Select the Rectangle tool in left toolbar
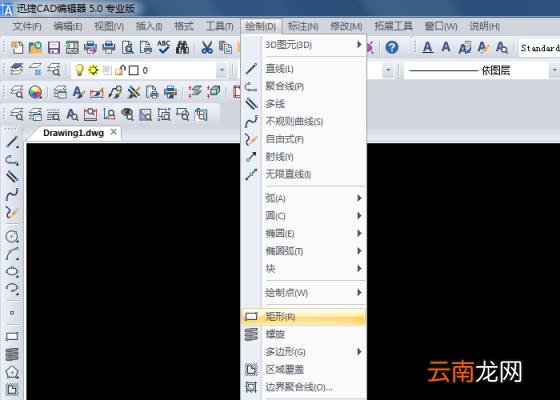 pos(12,336)
